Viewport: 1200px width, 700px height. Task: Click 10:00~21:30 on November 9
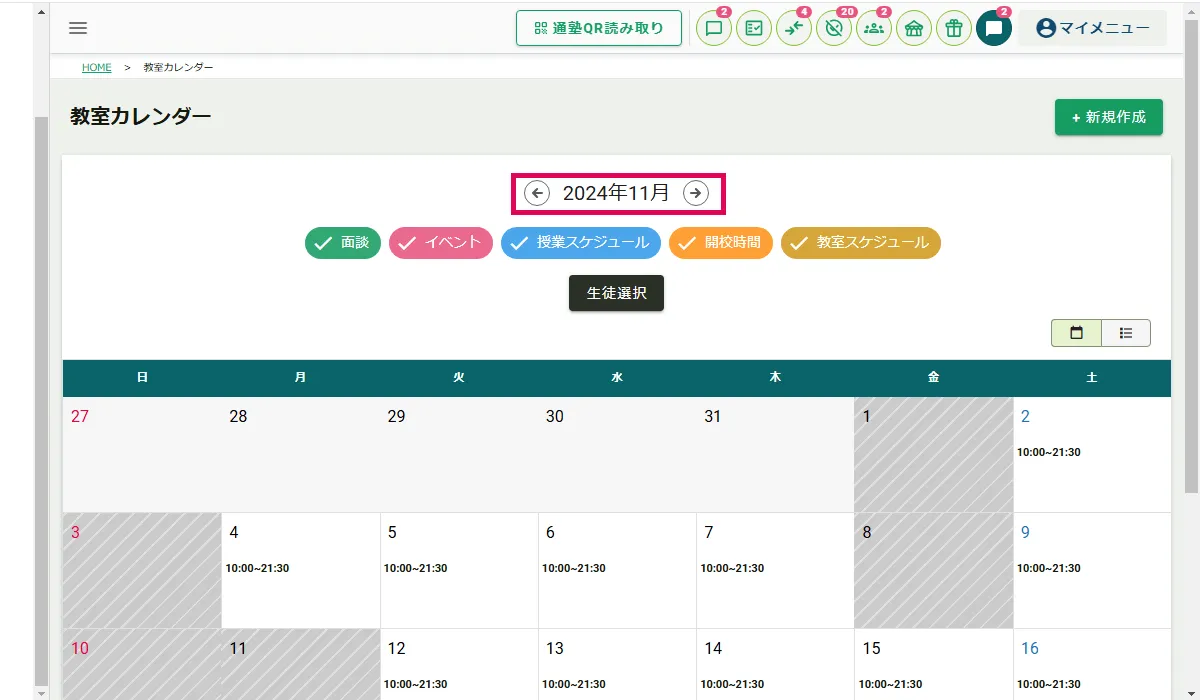click(1049, 568)
